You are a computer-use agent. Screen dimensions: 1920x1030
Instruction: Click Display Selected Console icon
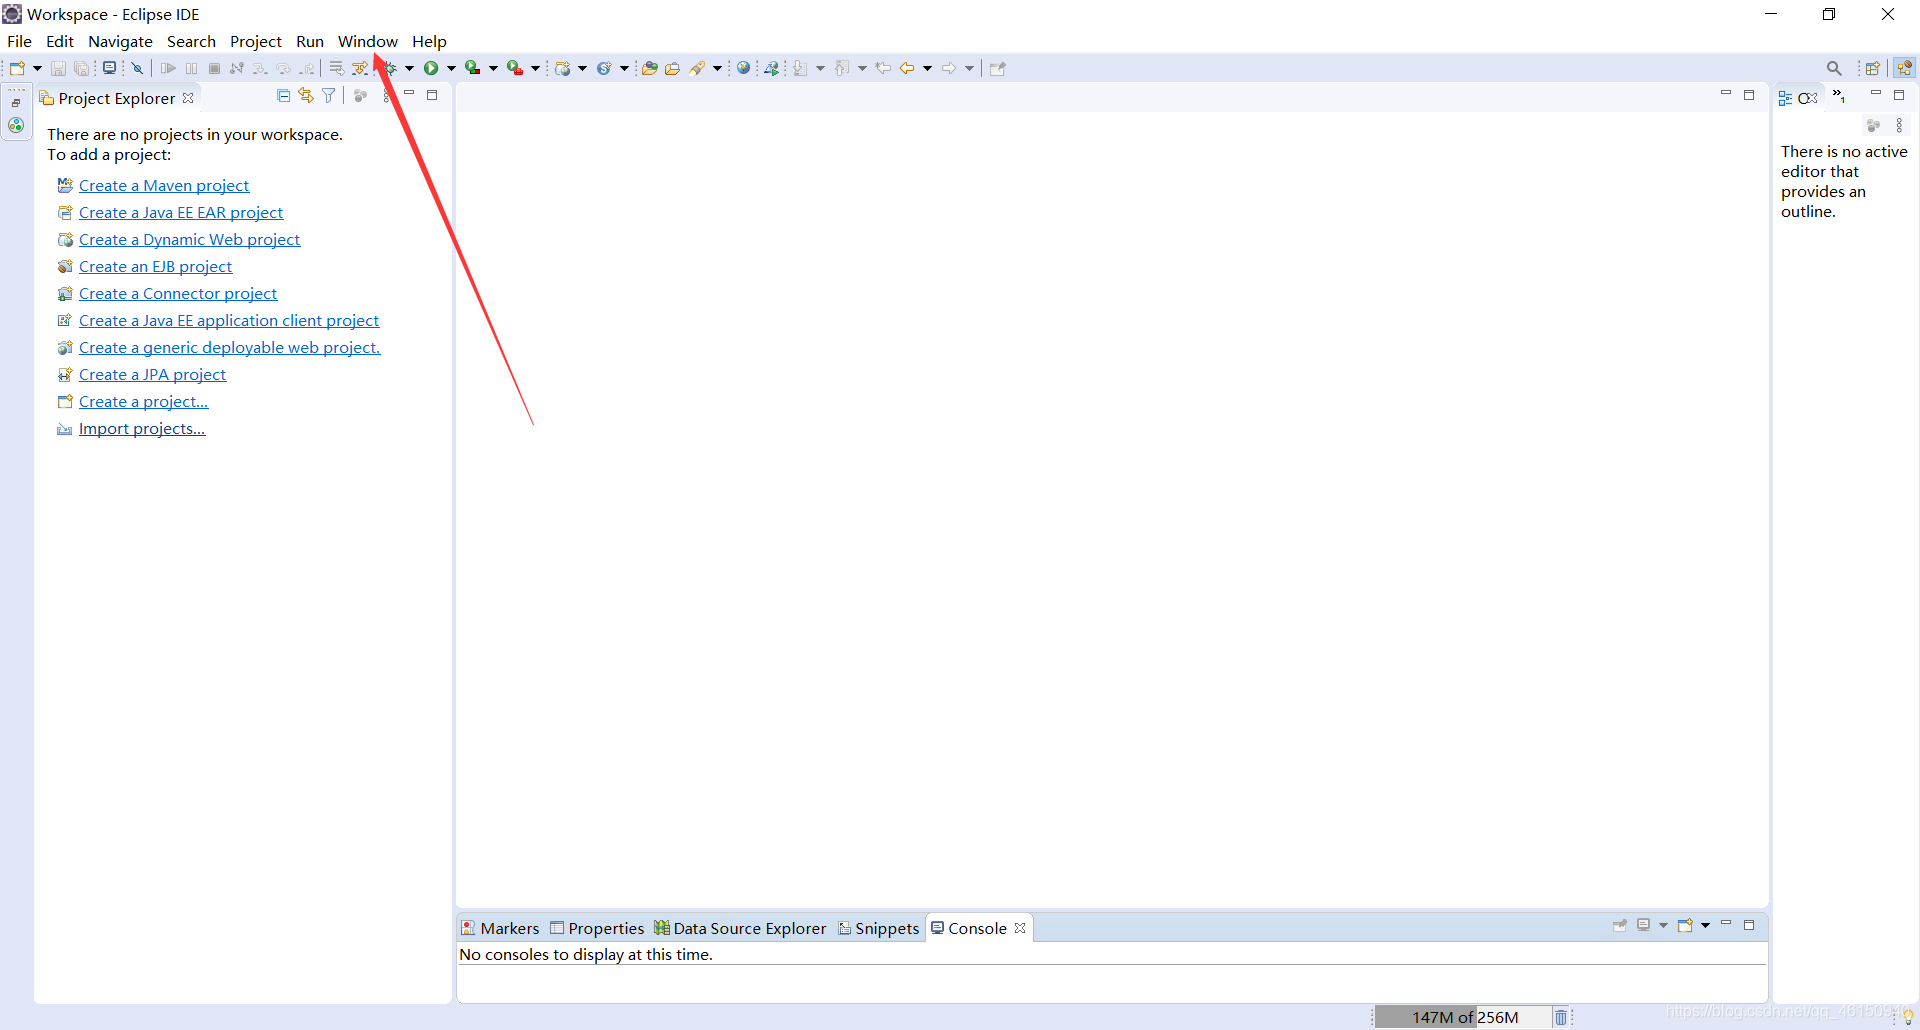1643,925
